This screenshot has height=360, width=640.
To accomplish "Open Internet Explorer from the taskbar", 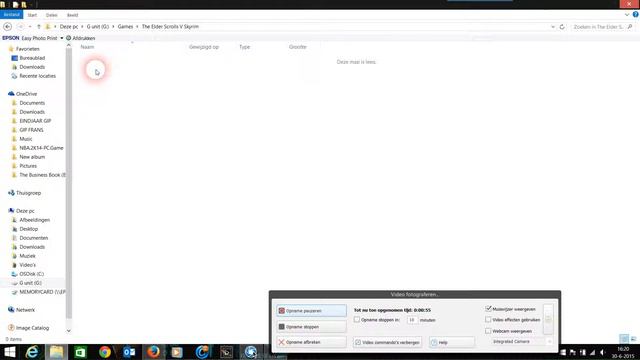I will (32, 352).
